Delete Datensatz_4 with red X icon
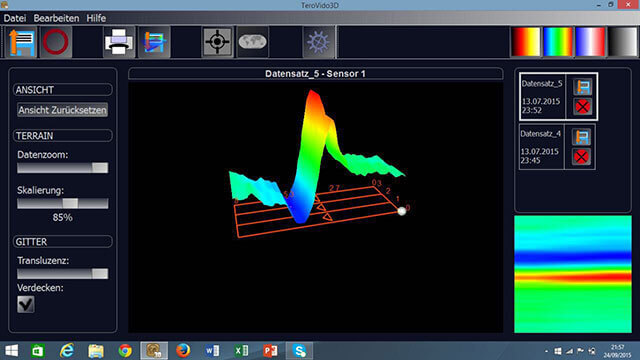The height and width of the screenshot is (360, 640). (581, 157)
